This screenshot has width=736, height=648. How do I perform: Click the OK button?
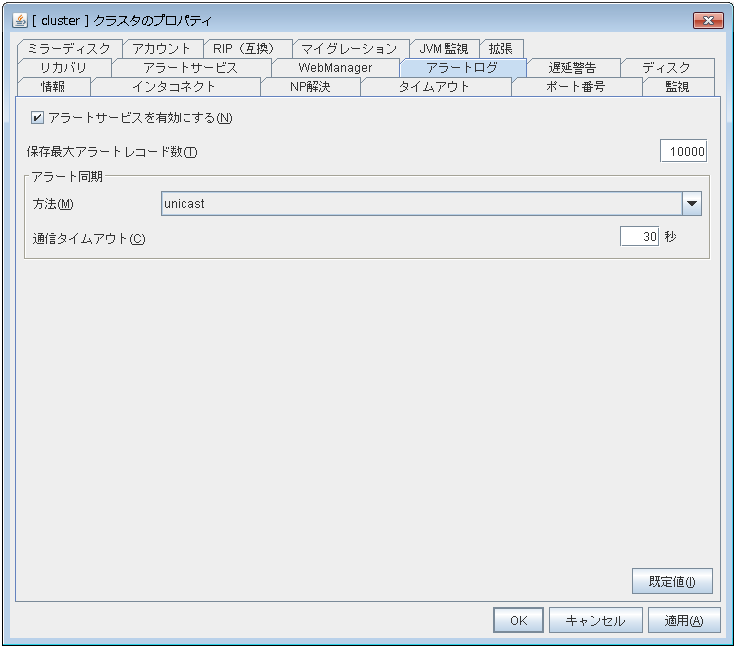[518, 620]
